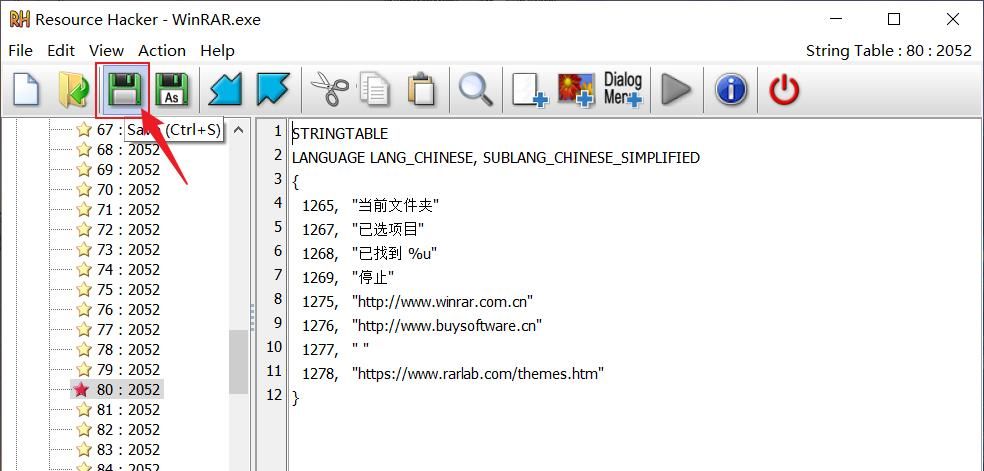984x471 pixels.
Task: Open the Edit menu
Action: [x=61, y=51]
